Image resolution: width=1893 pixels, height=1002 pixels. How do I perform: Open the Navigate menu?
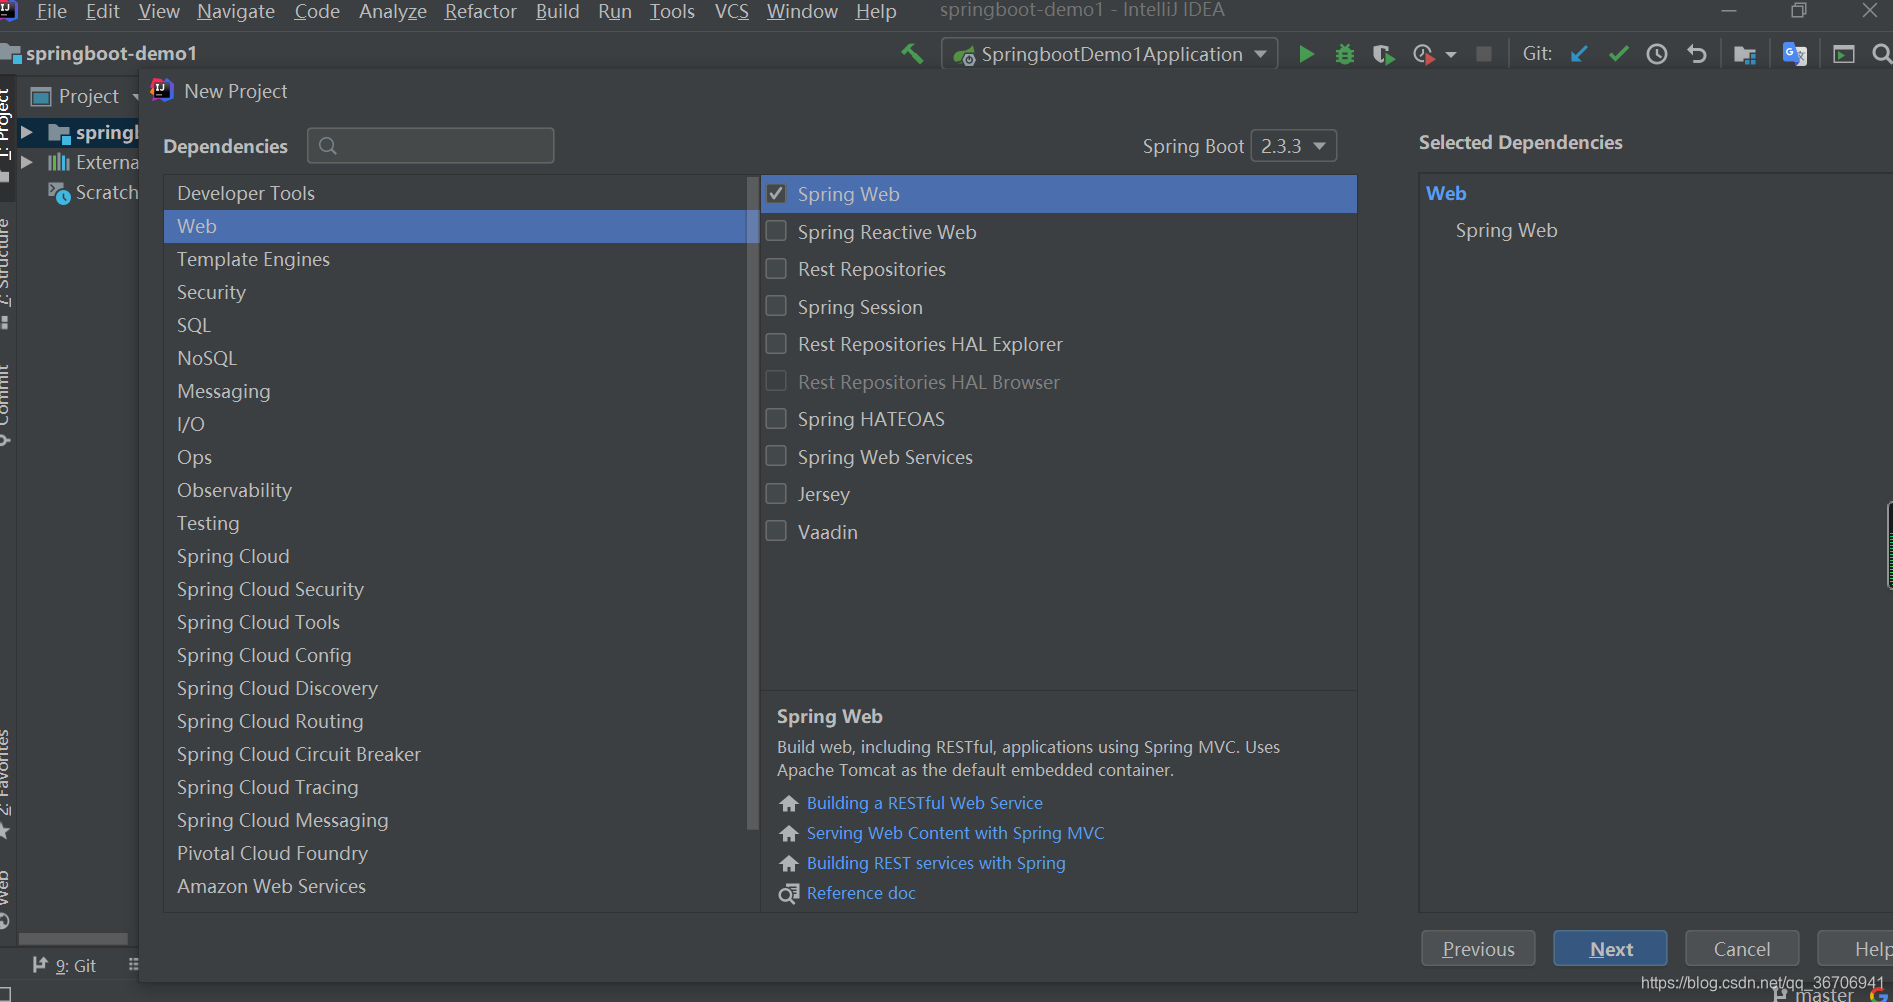pos(236,11)
